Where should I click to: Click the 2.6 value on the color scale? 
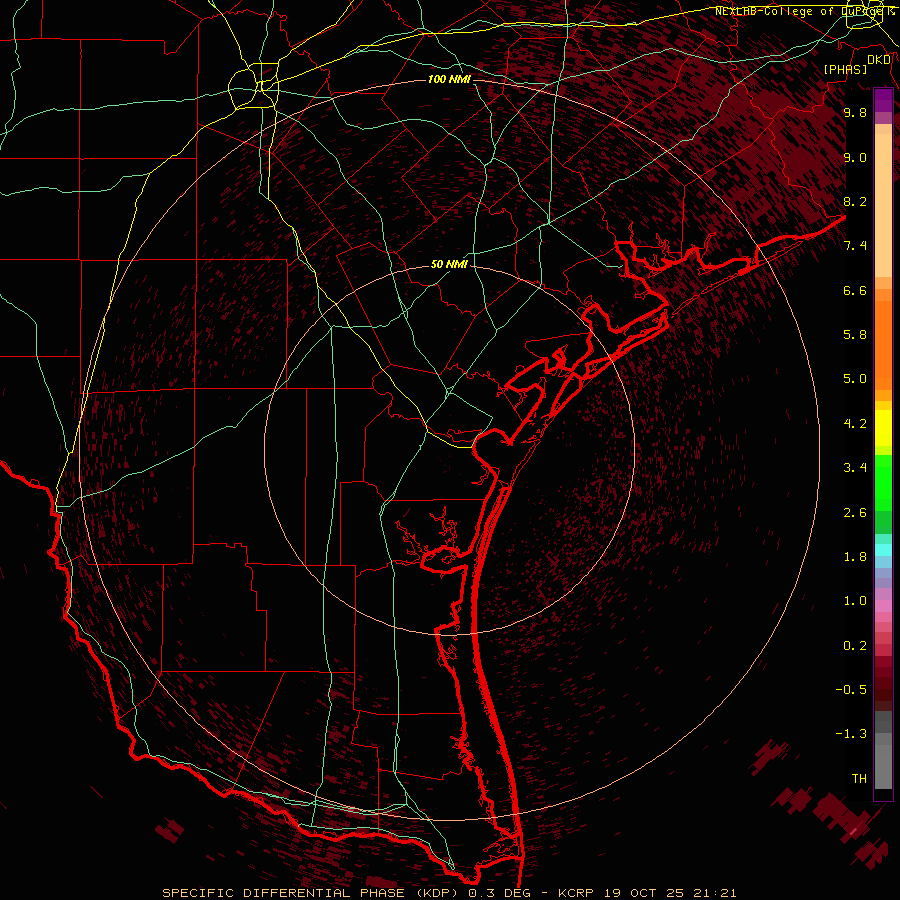click(855, 513)
